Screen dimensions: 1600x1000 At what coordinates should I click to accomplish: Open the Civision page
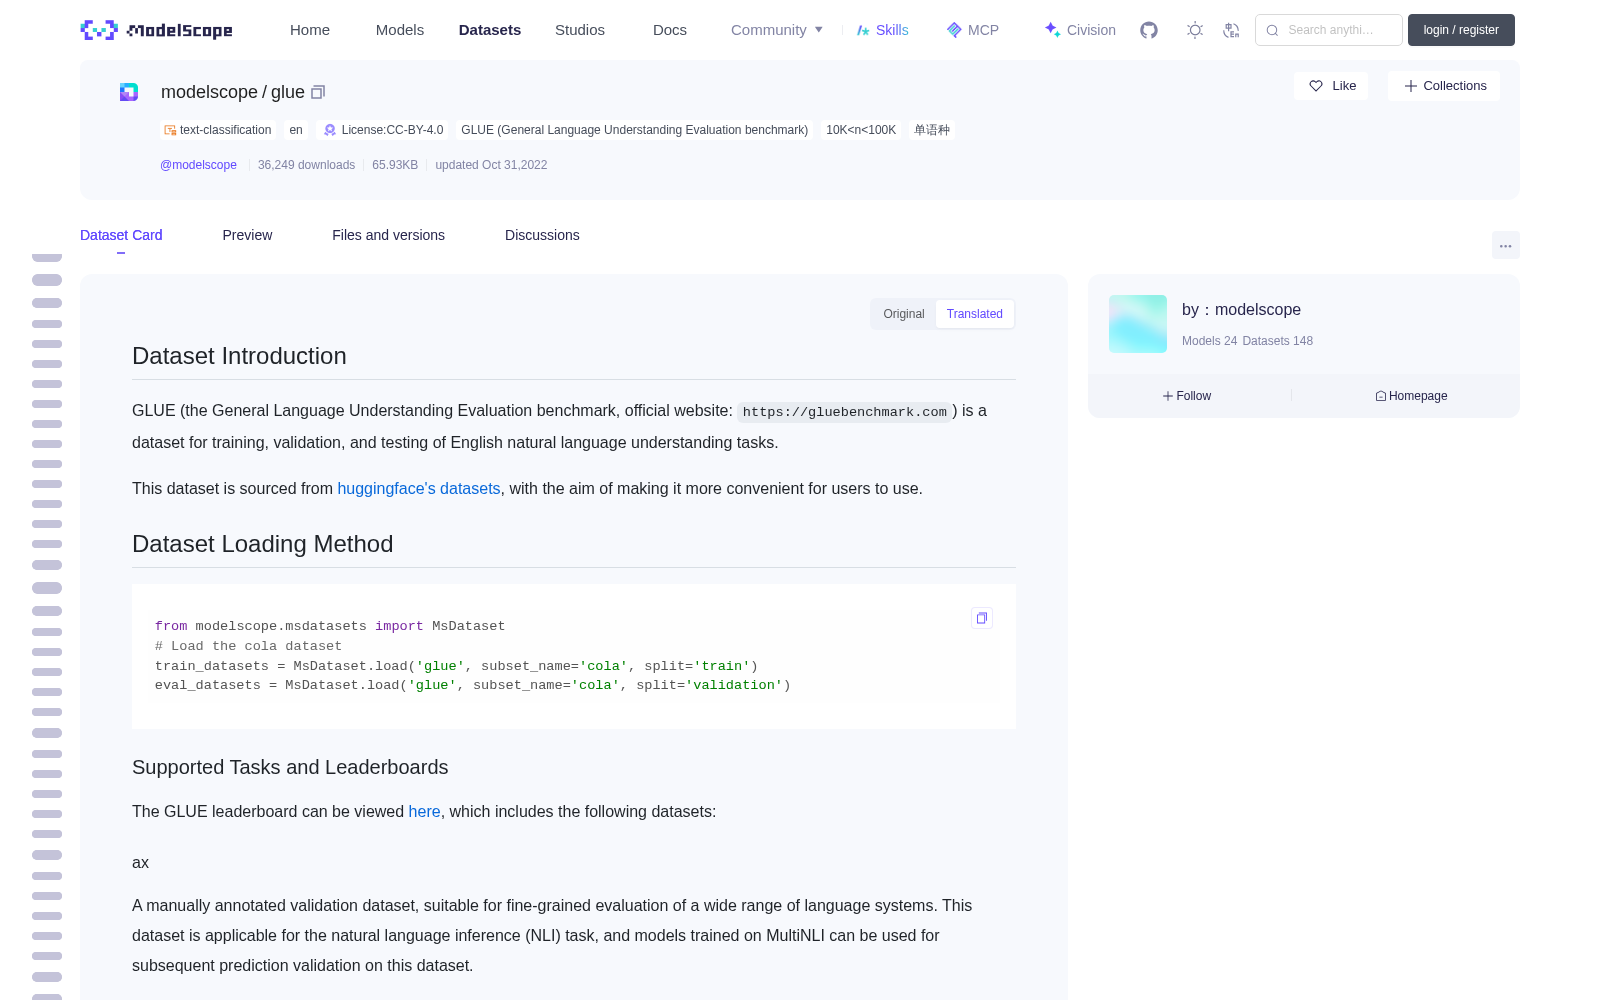pos(1080,30)
